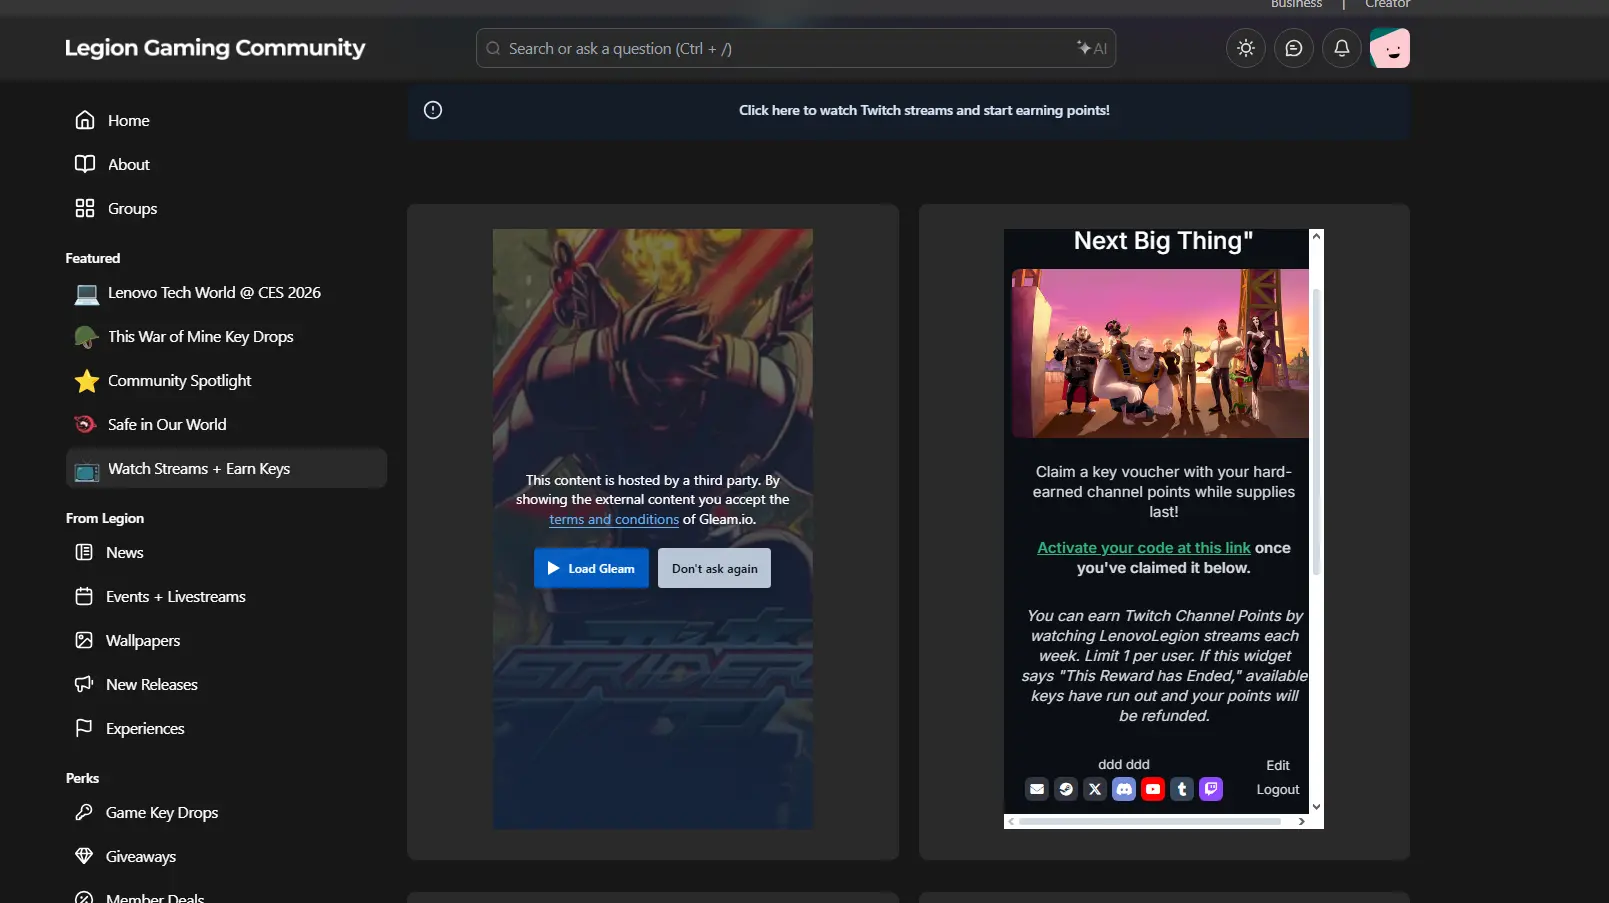1609x903 pixels.
Task: Click widget horizontal scrollbar left arrow
Action: click(1011, 821)
